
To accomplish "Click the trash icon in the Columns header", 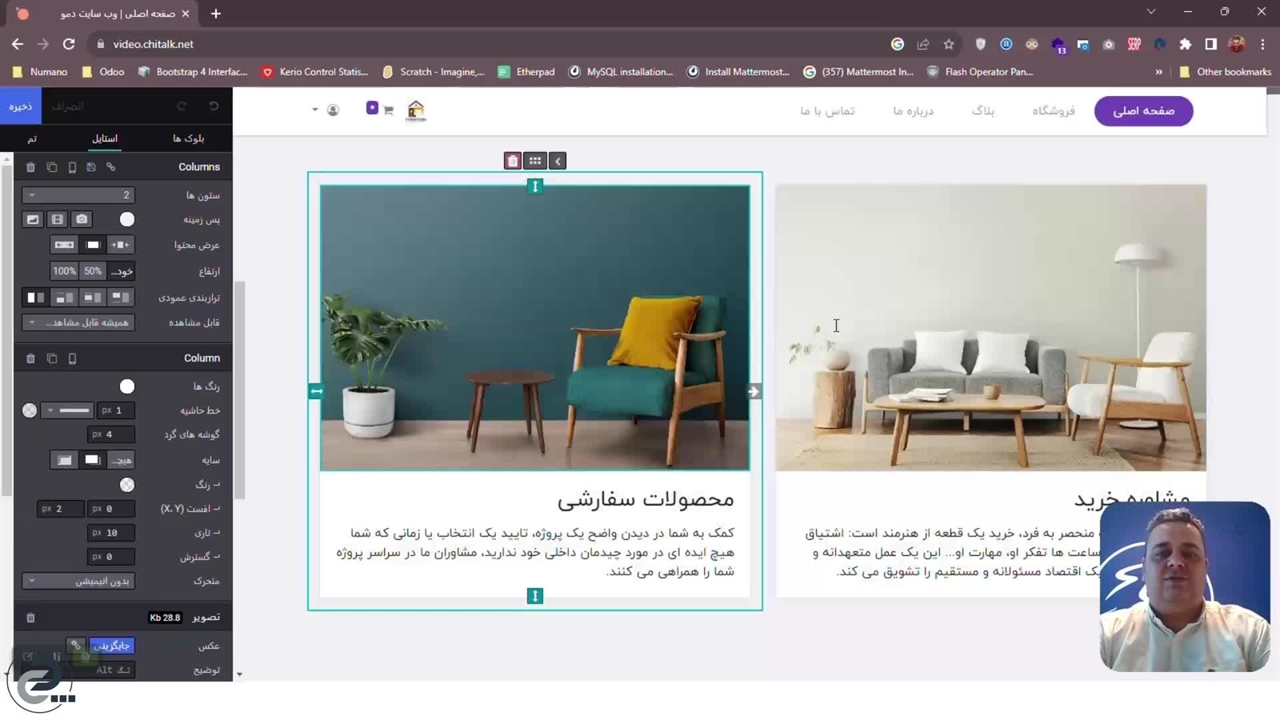I will click(30, 167).
